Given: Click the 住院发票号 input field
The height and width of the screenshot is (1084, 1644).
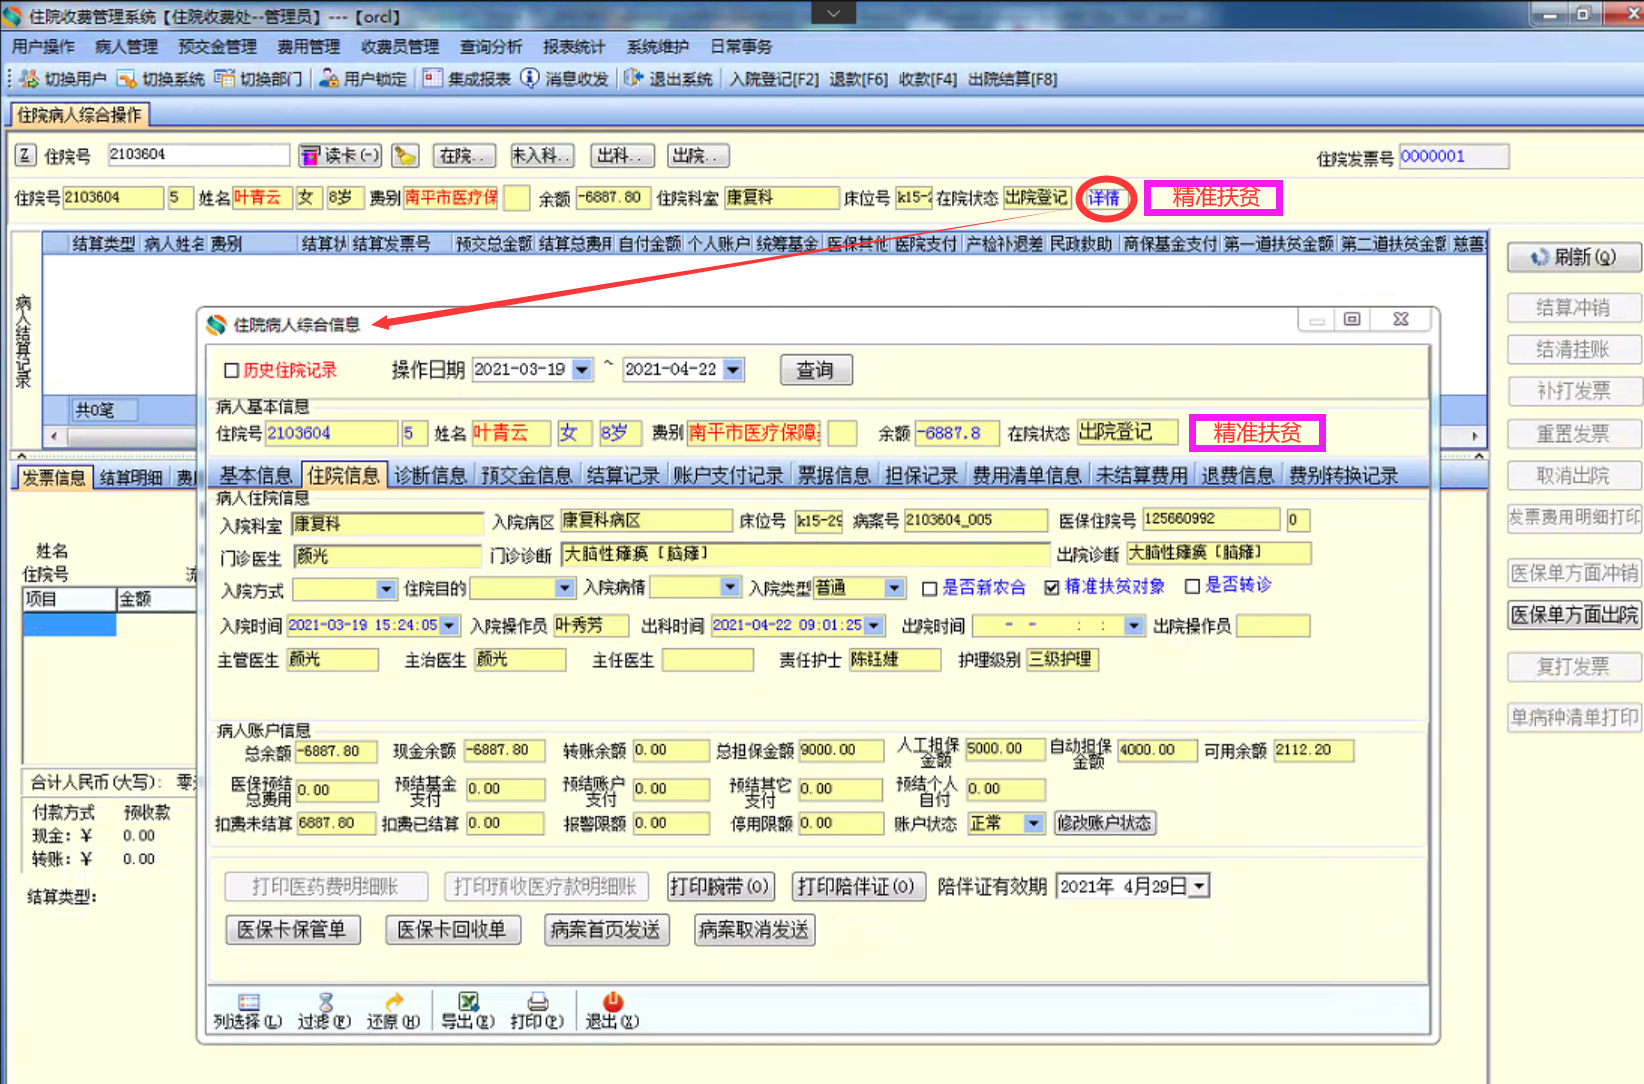Looking at the screenshot, I should click(1454, 157).
